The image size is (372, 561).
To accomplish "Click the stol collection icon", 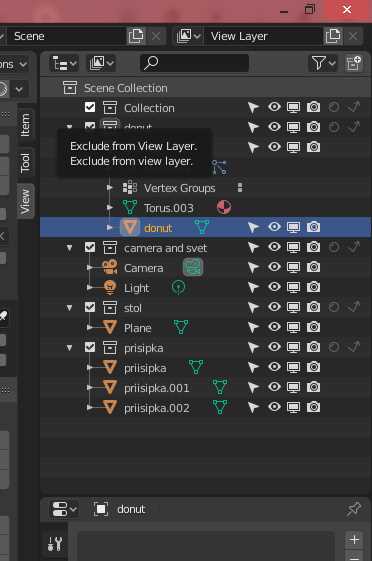I will point(110,307).
